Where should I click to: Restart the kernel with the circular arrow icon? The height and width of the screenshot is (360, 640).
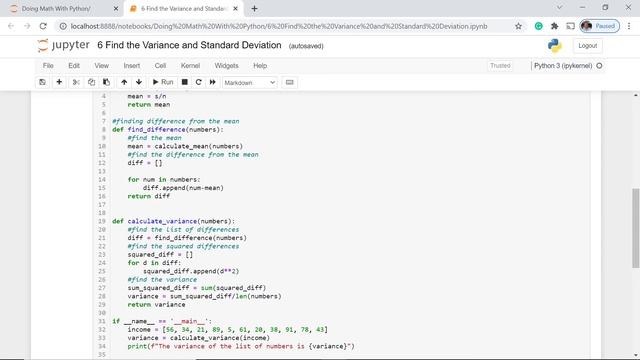point(198,82)
